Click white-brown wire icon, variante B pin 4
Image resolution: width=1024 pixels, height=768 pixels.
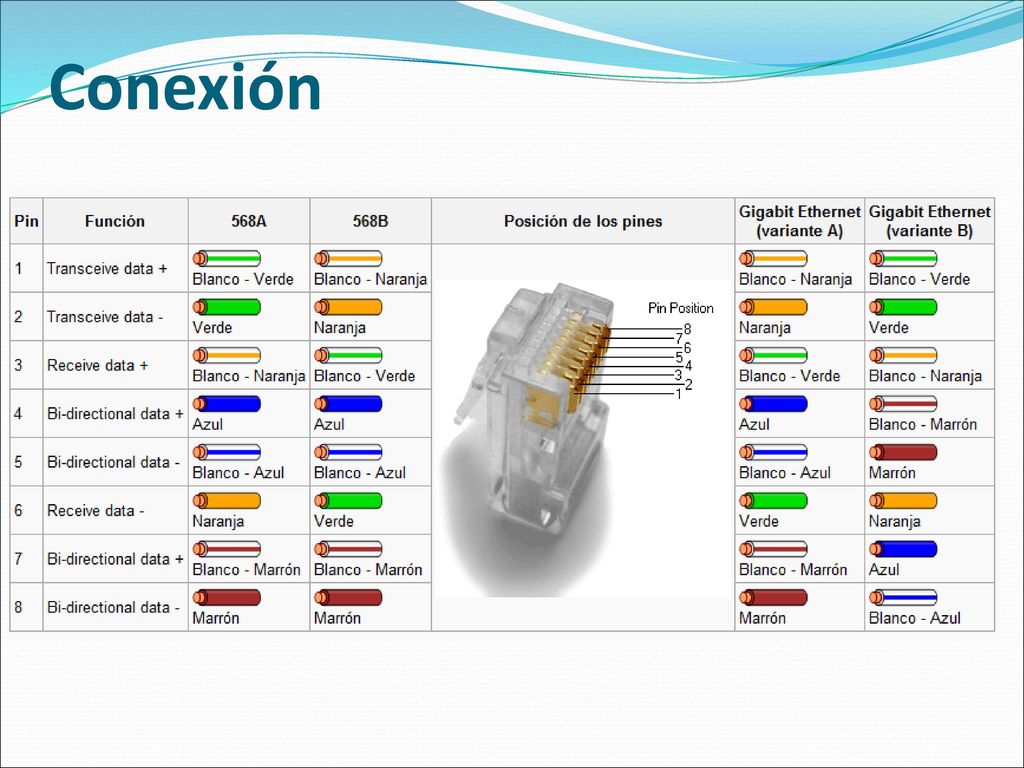(x=903, y=404)
